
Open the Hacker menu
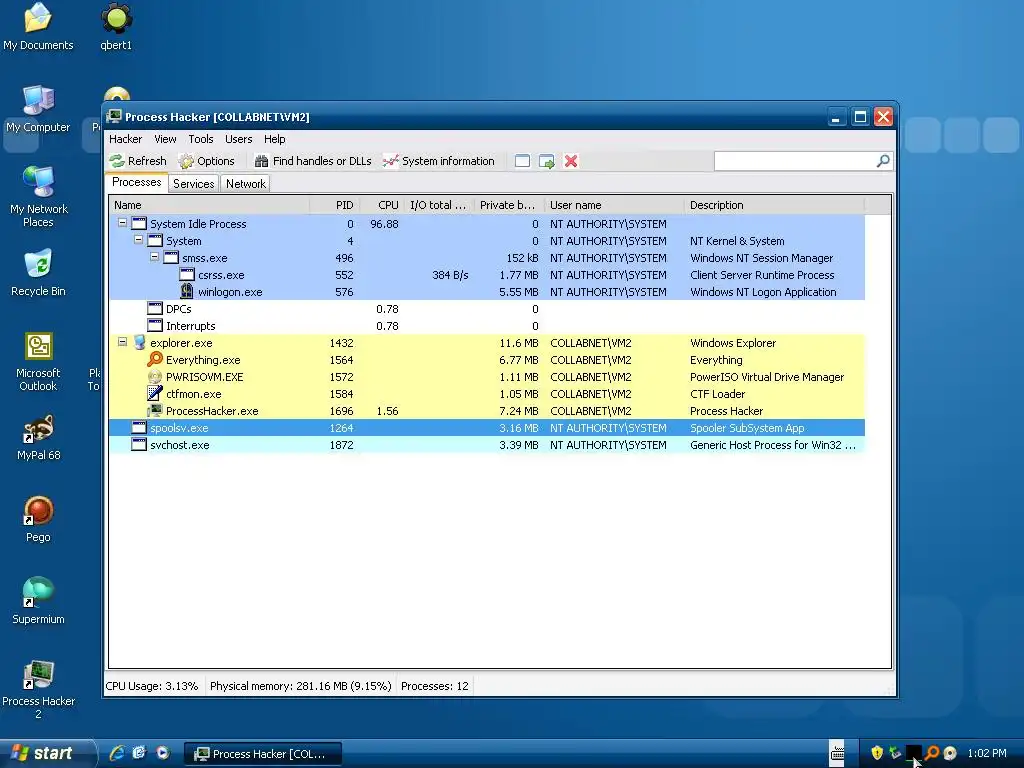(x=125, y=139)
